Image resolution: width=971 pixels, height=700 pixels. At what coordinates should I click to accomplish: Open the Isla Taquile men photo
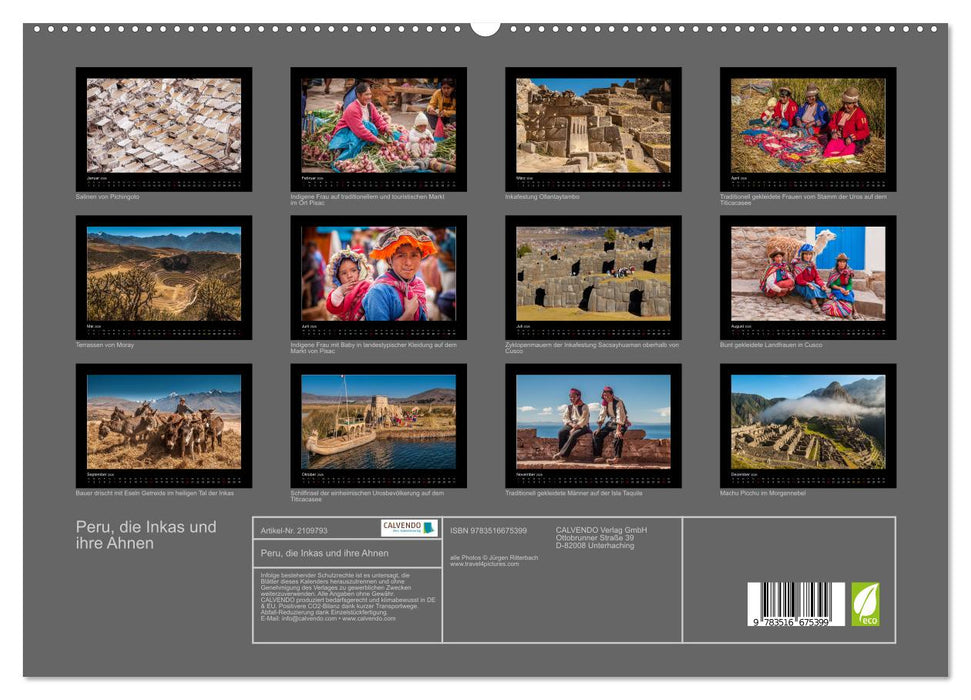click(593, 422)
